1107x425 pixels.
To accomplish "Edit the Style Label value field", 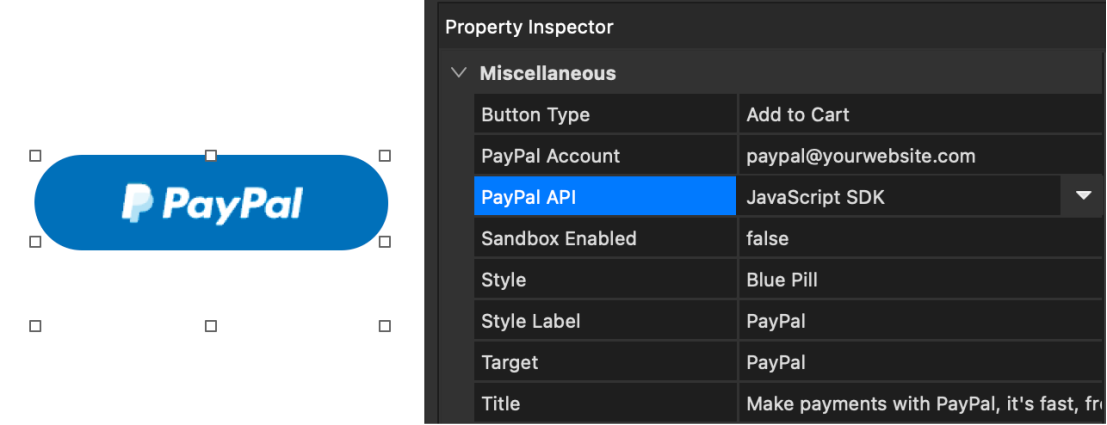I will (x=920, y=321).
